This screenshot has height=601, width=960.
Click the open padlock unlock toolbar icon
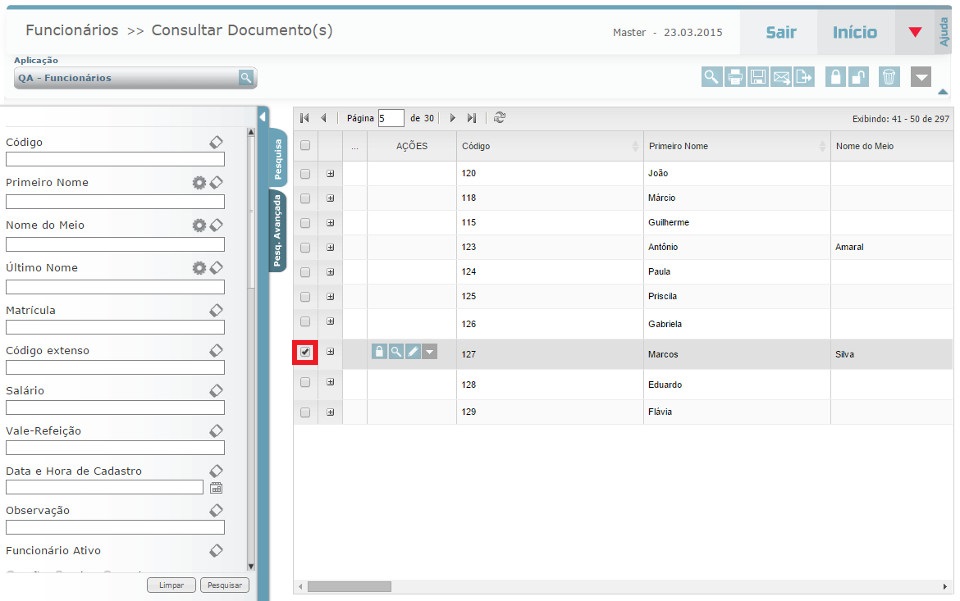pos(860,77)
